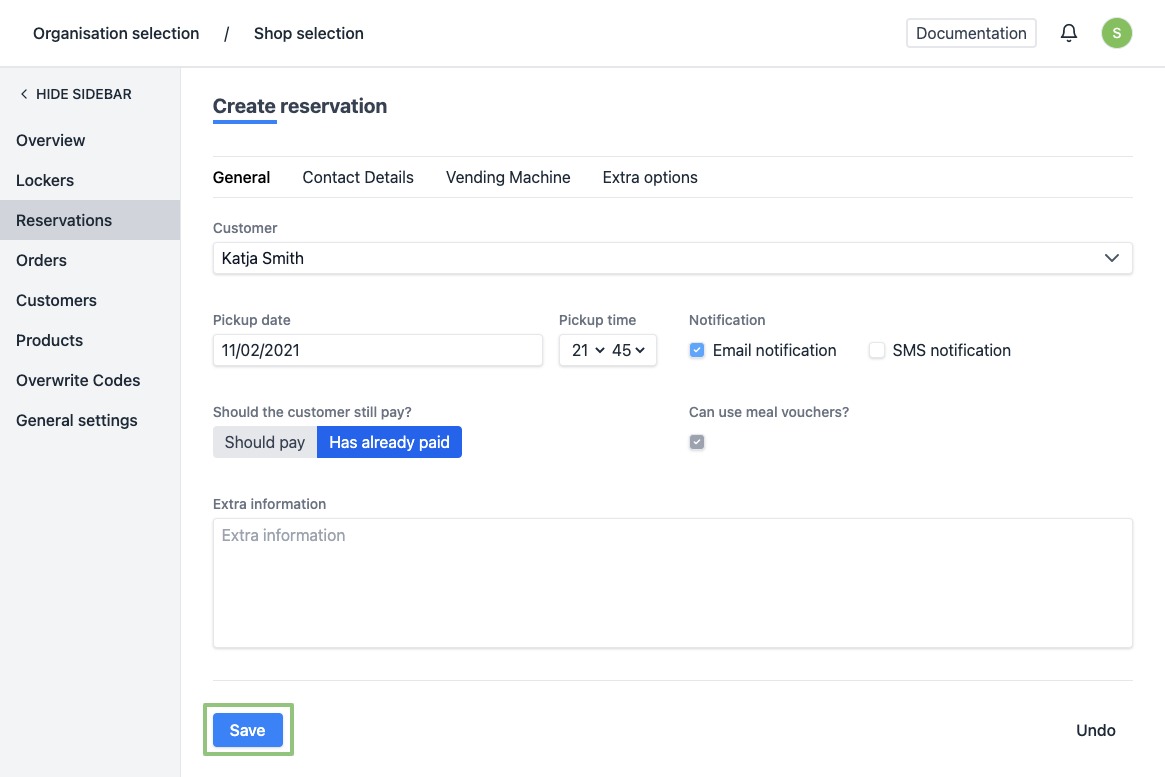Save the reservation
Image resolution: width=1165 pixels, height=777 pixels.
pyautogui.click(x=247, y=730)
